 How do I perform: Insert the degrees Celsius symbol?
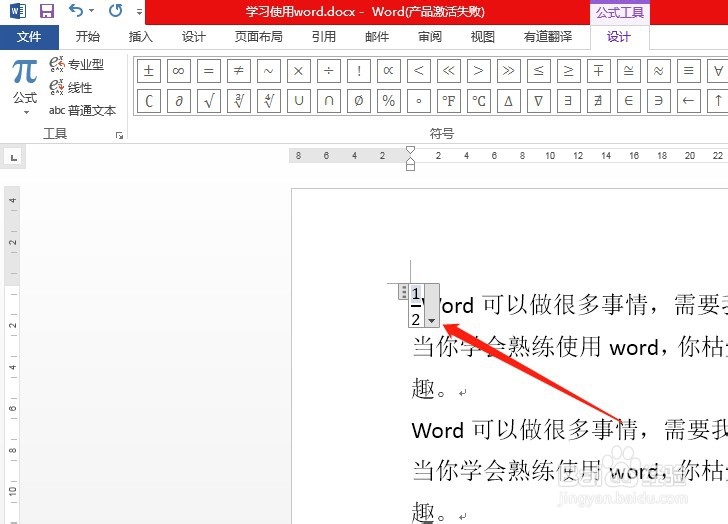[479, 101]
